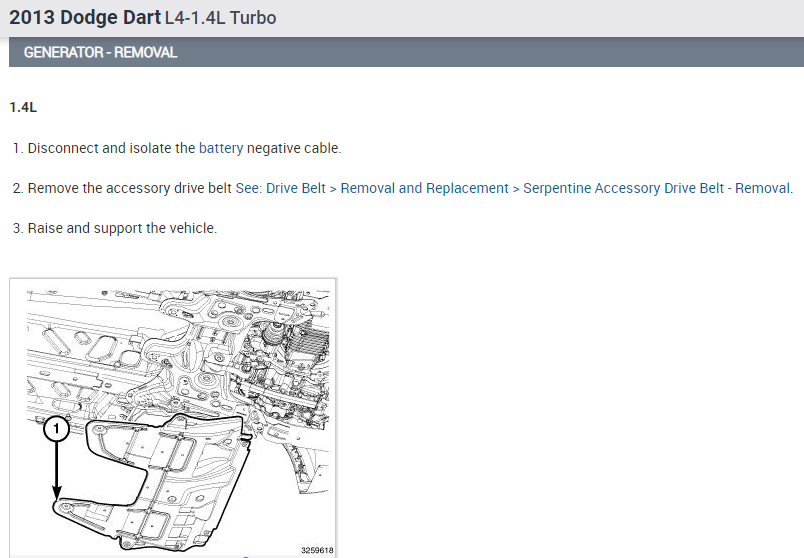The height and width of the screenshot is (558, 804).
Task: Click the Raise and support the vehicle step
Action: tap(123, 228)
